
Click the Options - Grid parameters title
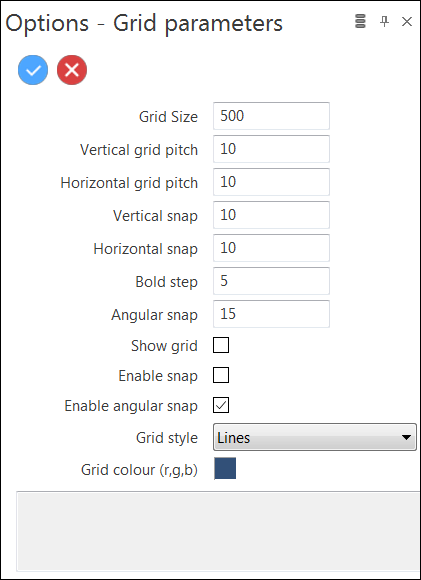[144, 24]
